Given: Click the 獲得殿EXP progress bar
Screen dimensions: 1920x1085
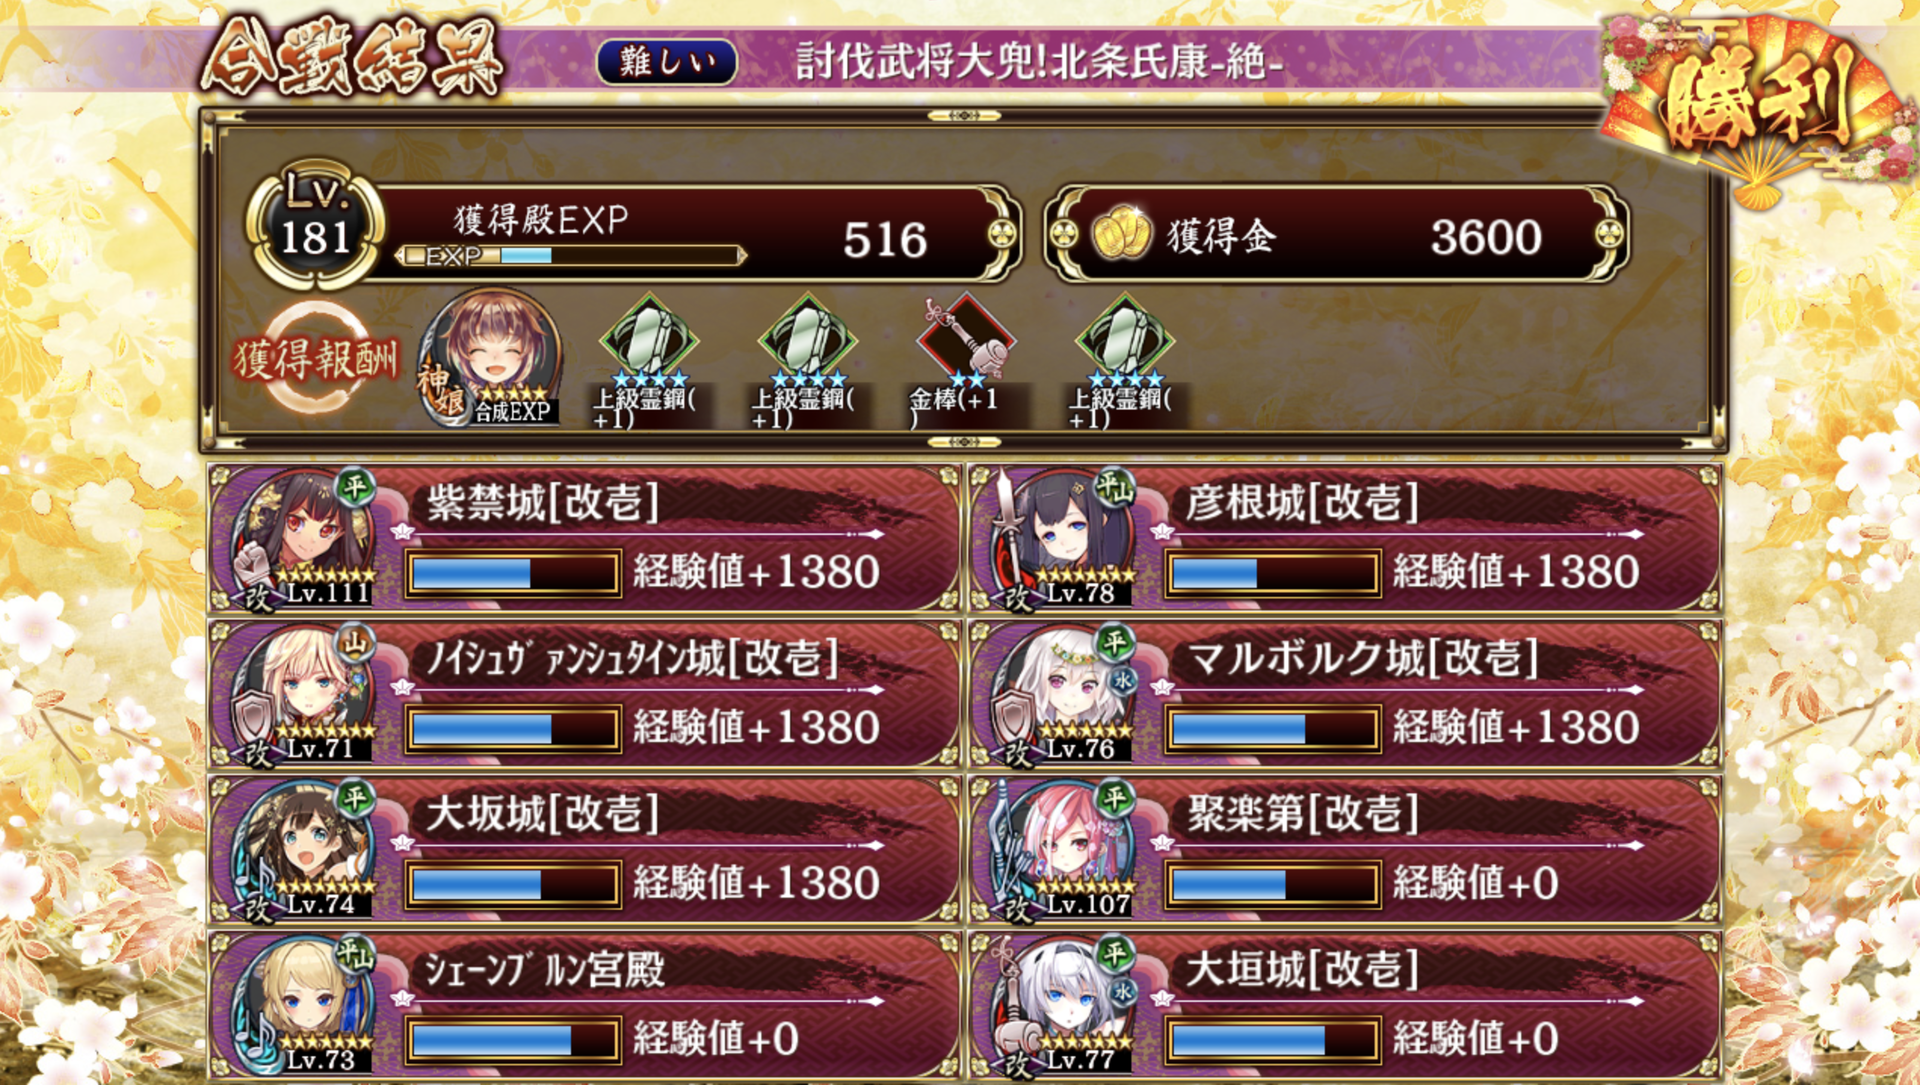Looking at the screenshot, I should pyautogui.click(x=571, y=256).
